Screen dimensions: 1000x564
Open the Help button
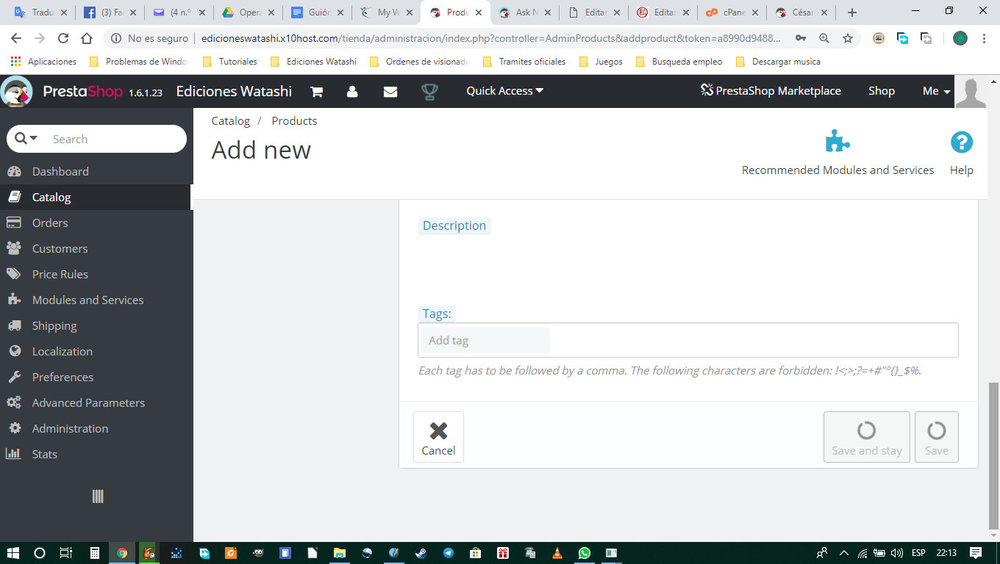961,153
